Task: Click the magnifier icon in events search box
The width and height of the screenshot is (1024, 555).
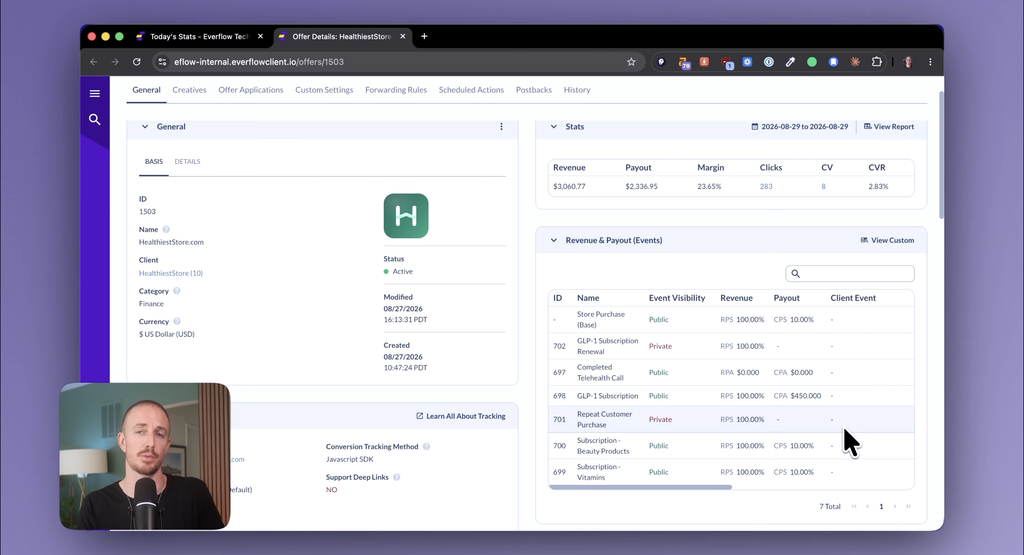Action: pos(795,274)
